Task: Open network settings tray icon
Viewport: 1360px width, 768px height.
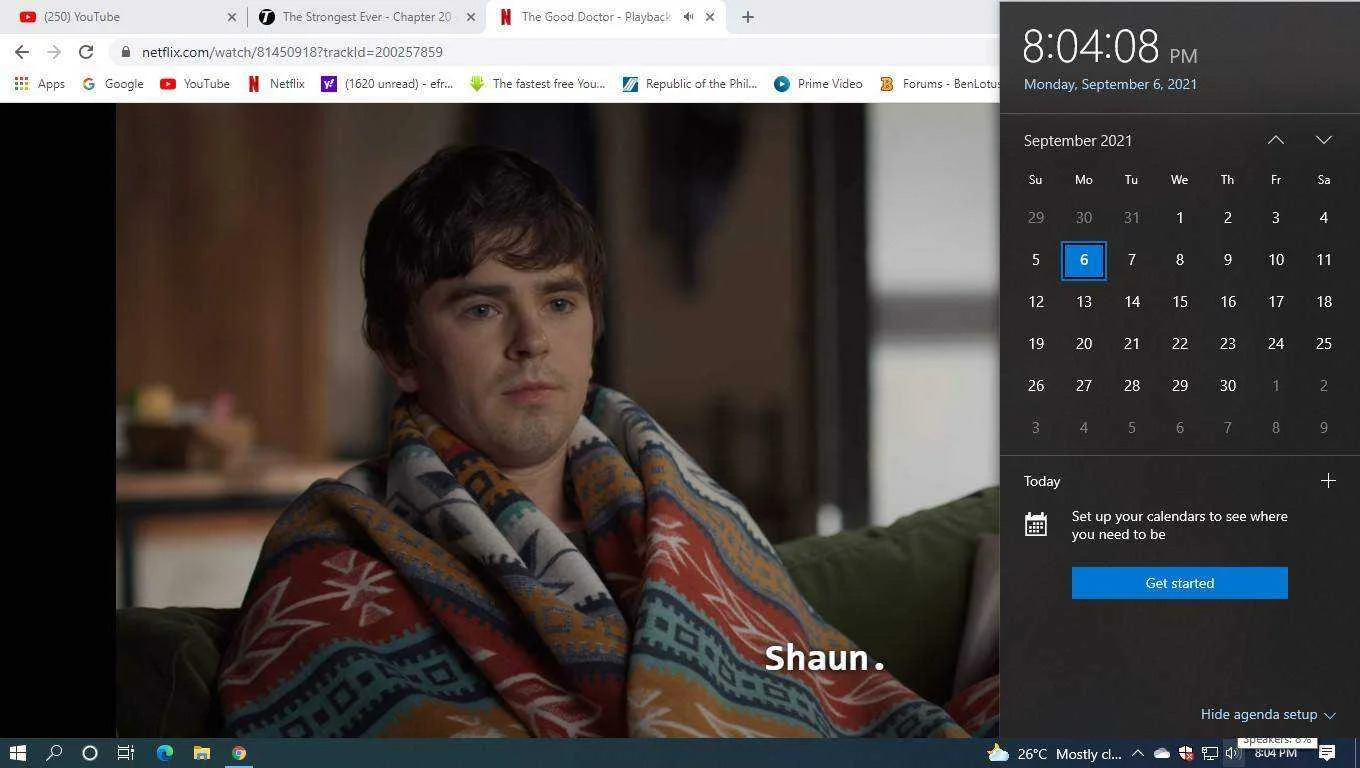Action: coord(1210,754)
